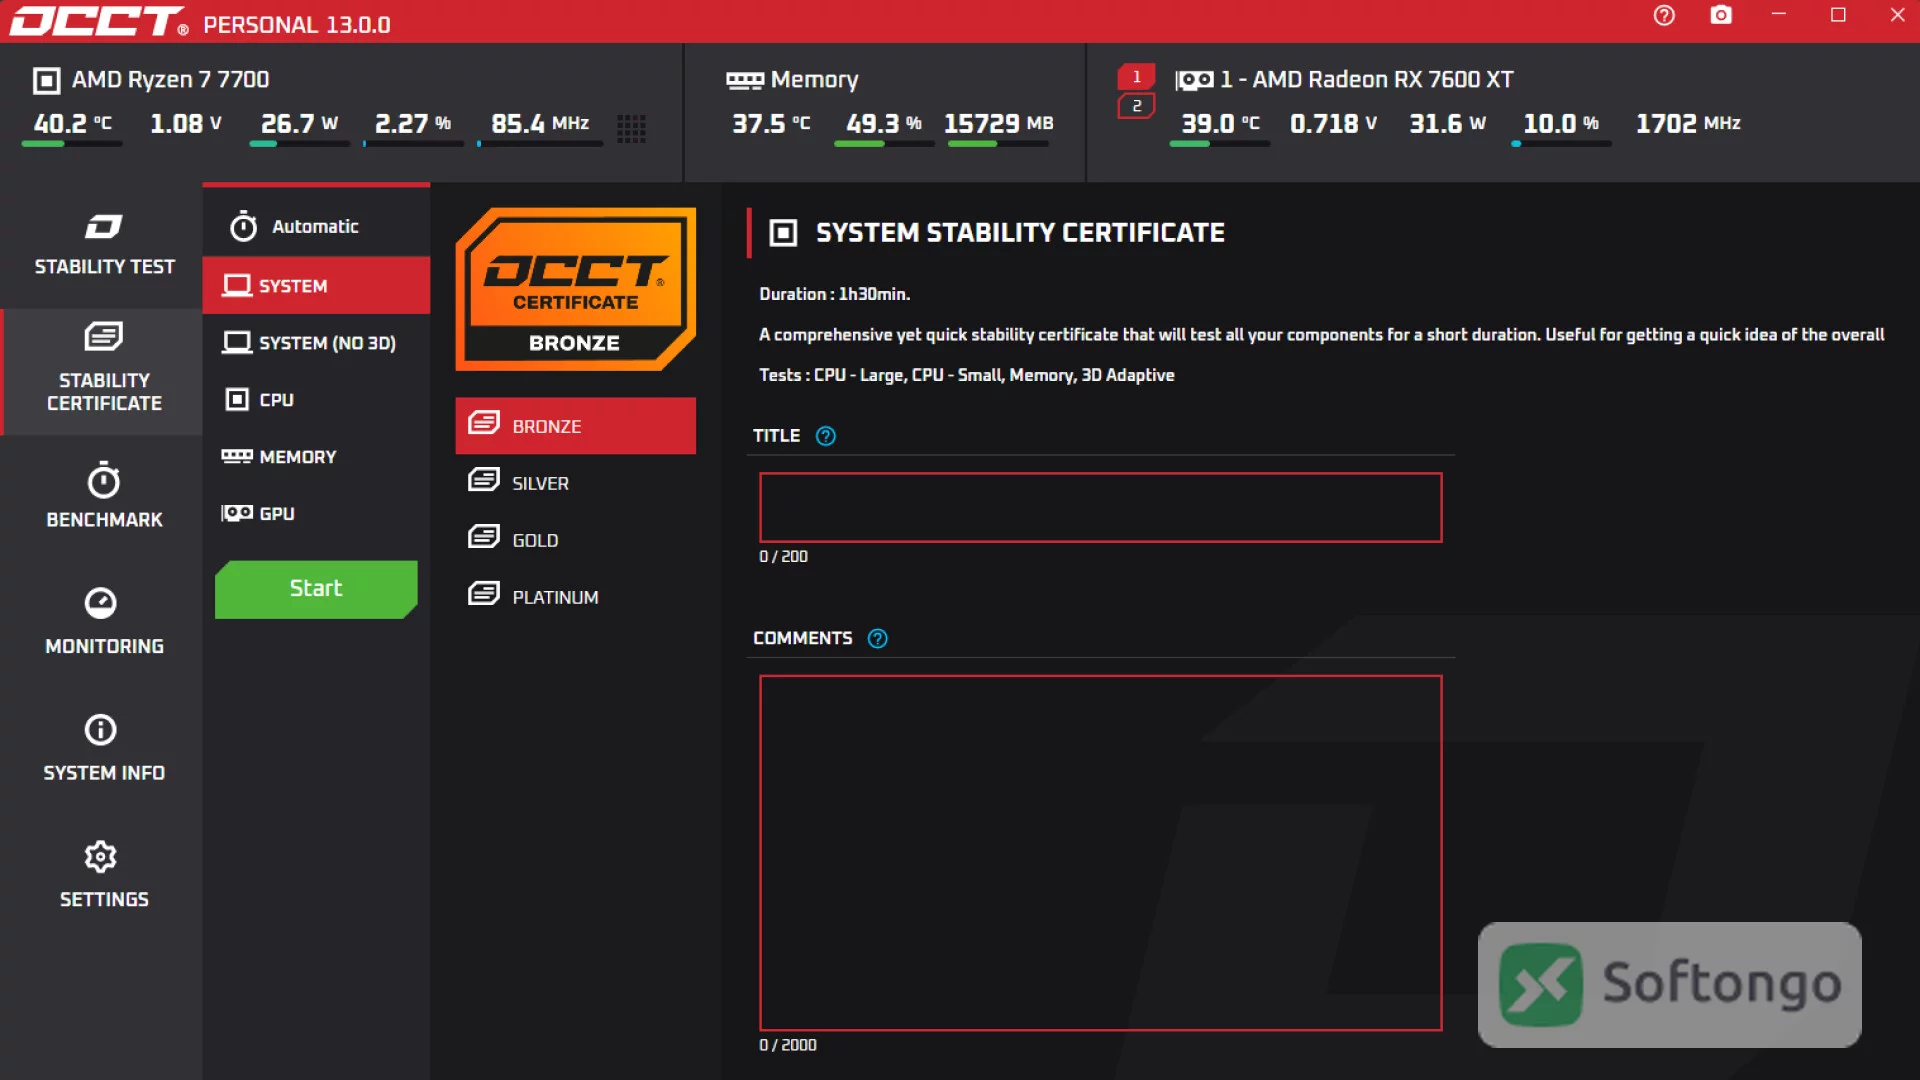This screenshot has width=1920, height=1080.
Task: Open the Monitoring gauge section
Action: (104, 622)
